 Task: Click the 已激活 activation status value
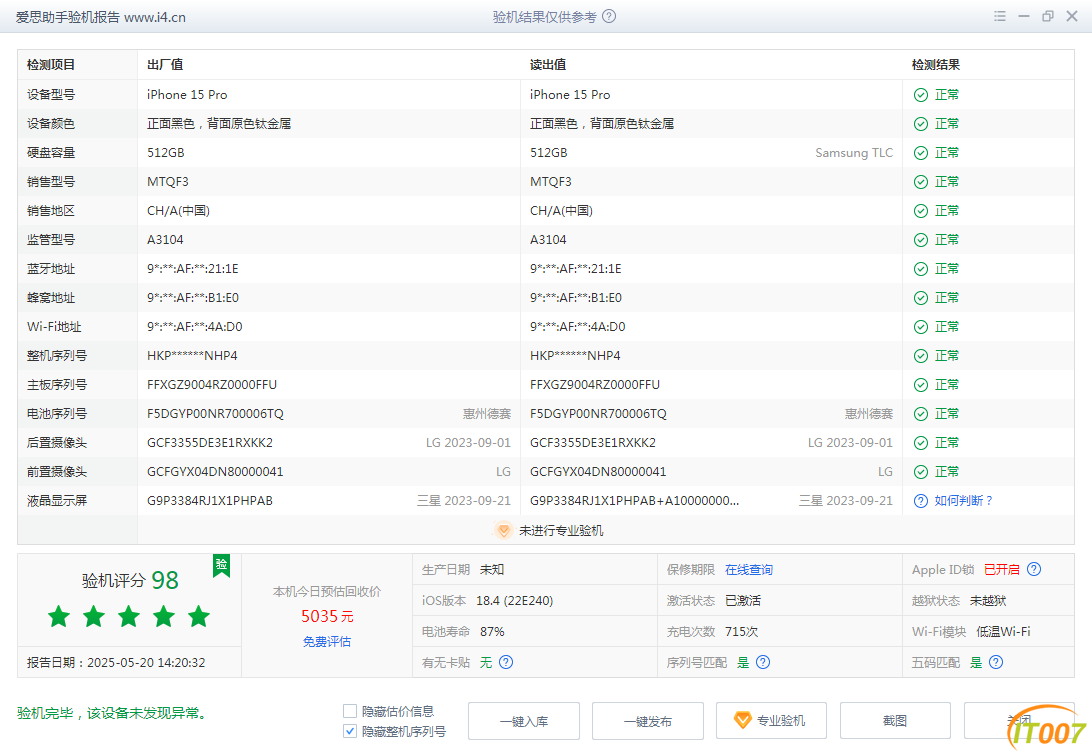(742, 601)
